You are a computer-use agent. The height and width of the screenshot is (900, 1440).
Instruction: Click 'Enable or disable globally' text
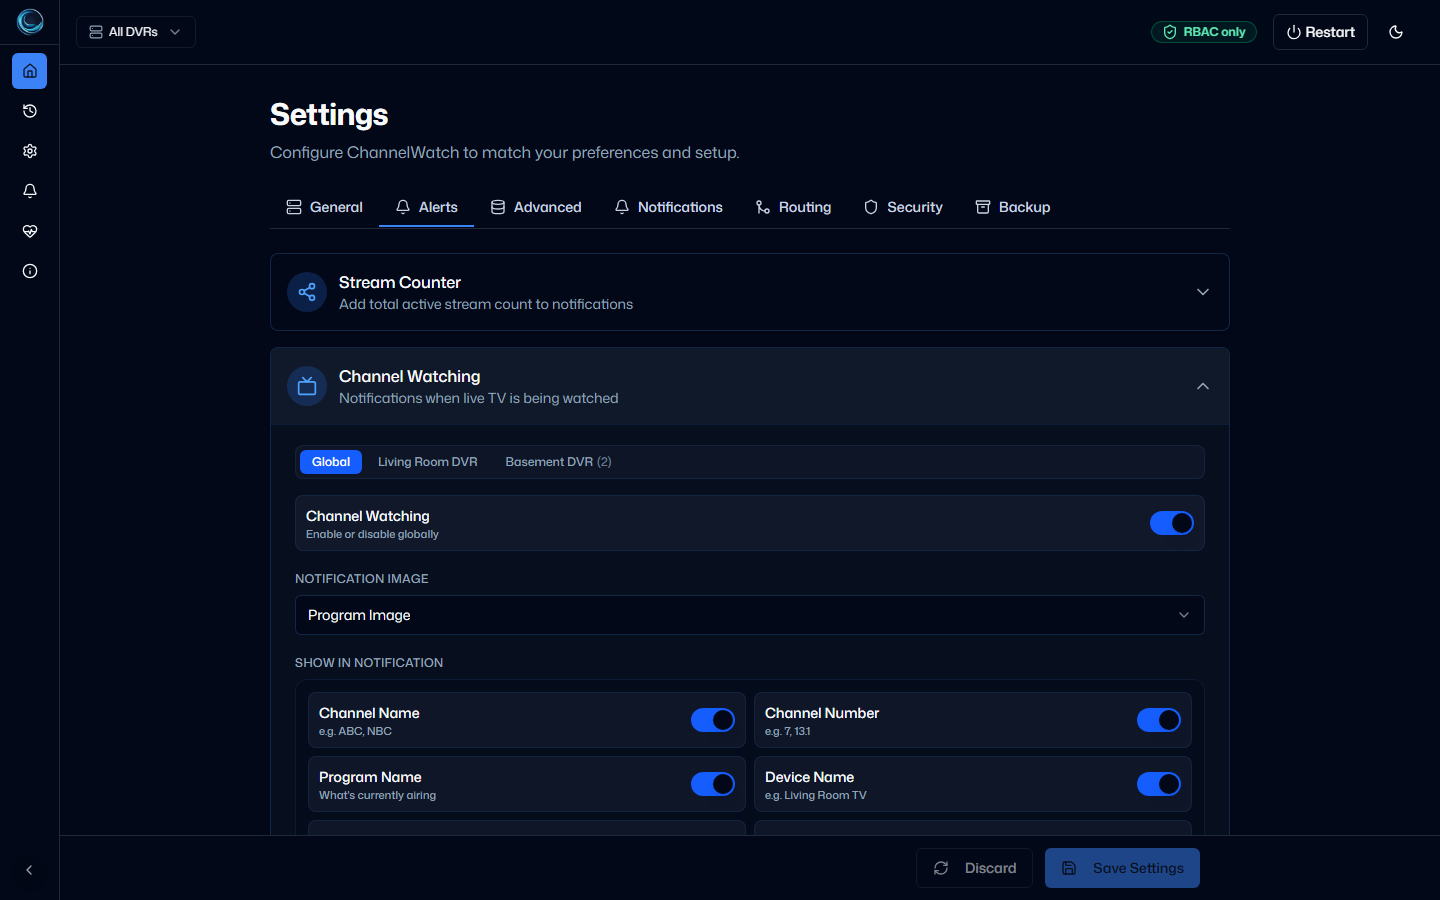372,534
